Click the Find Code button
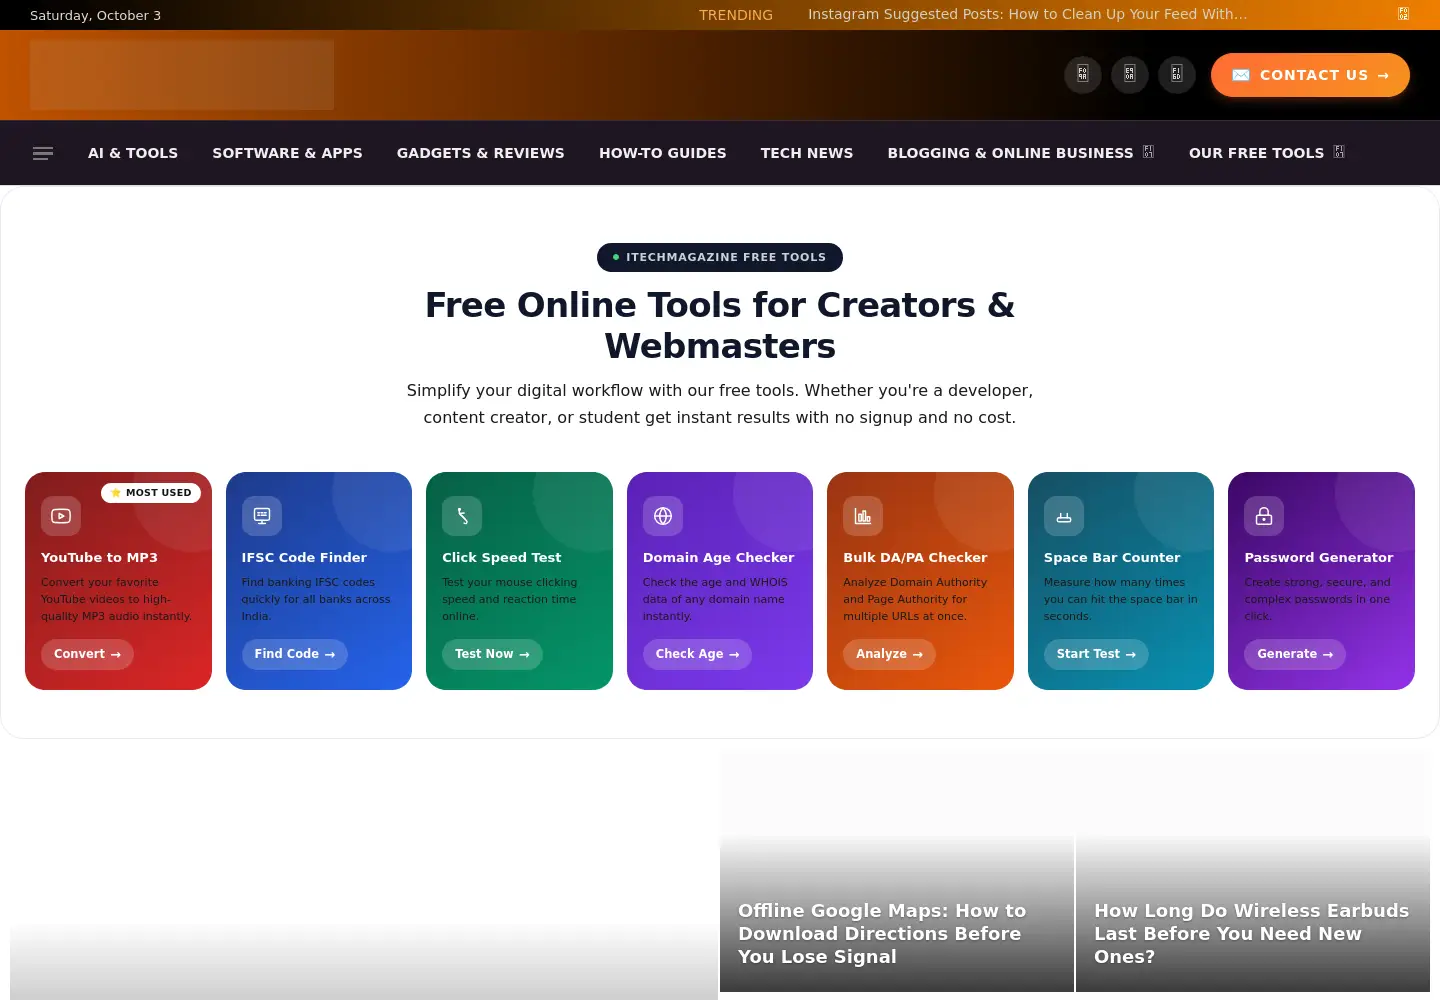 click(x=295, y=654)
